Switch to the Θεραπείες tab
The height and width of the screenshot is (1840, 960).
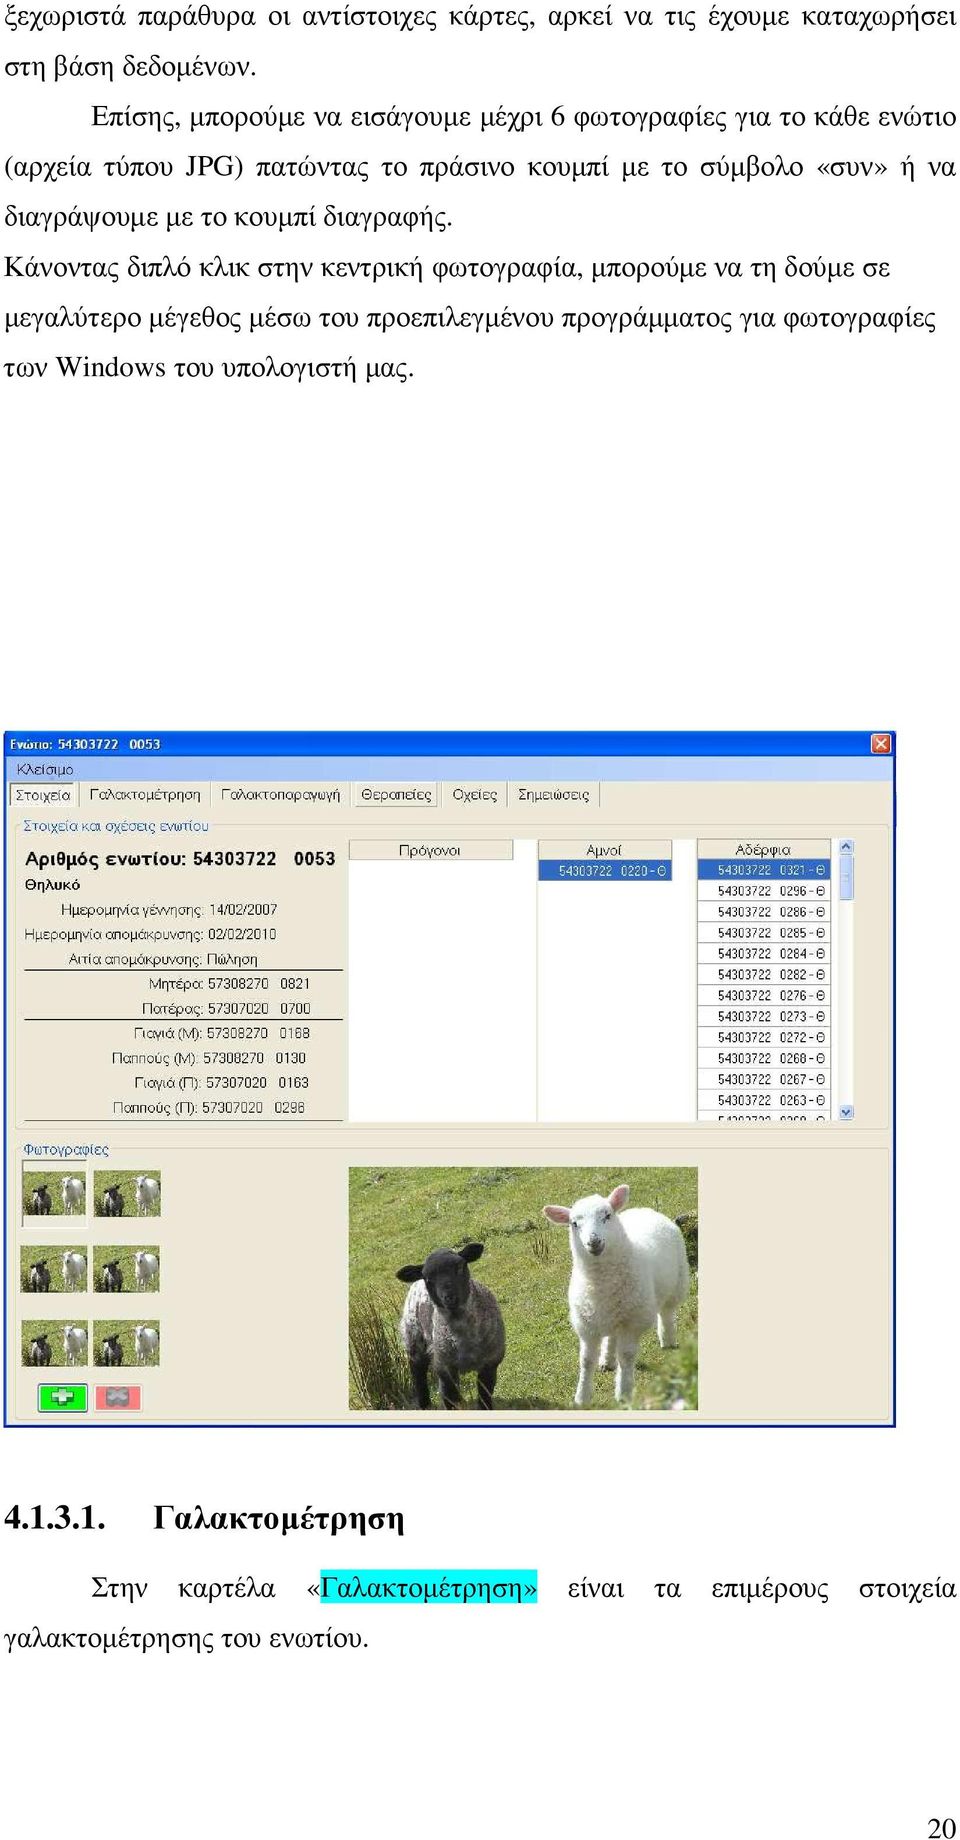(396, 795)
